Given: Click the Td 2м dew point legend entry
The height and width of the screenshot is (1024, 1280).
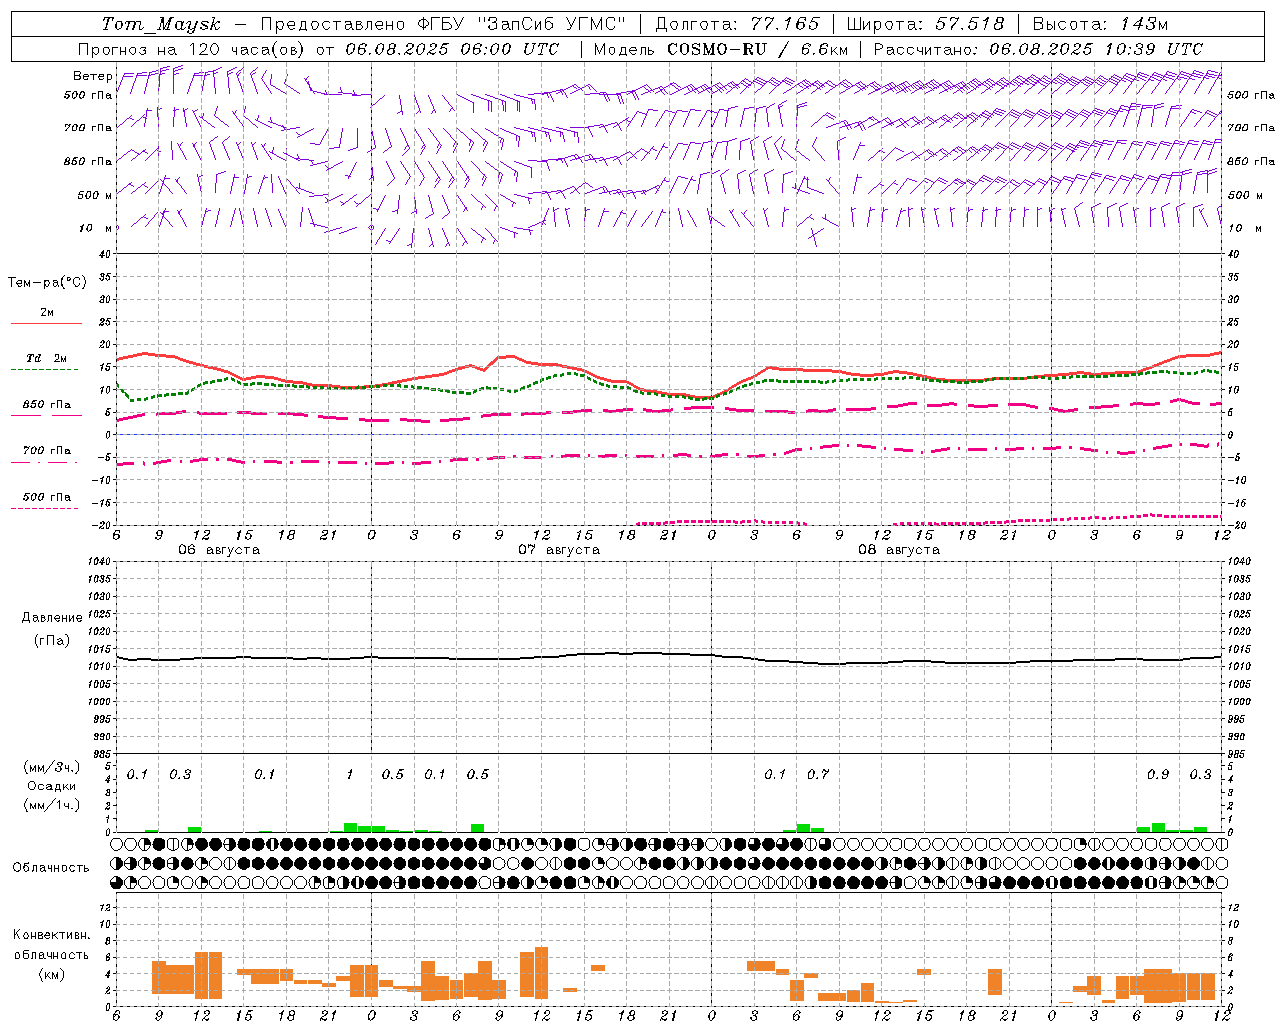Looking at the screenshot, I should (x=46, y=358).
